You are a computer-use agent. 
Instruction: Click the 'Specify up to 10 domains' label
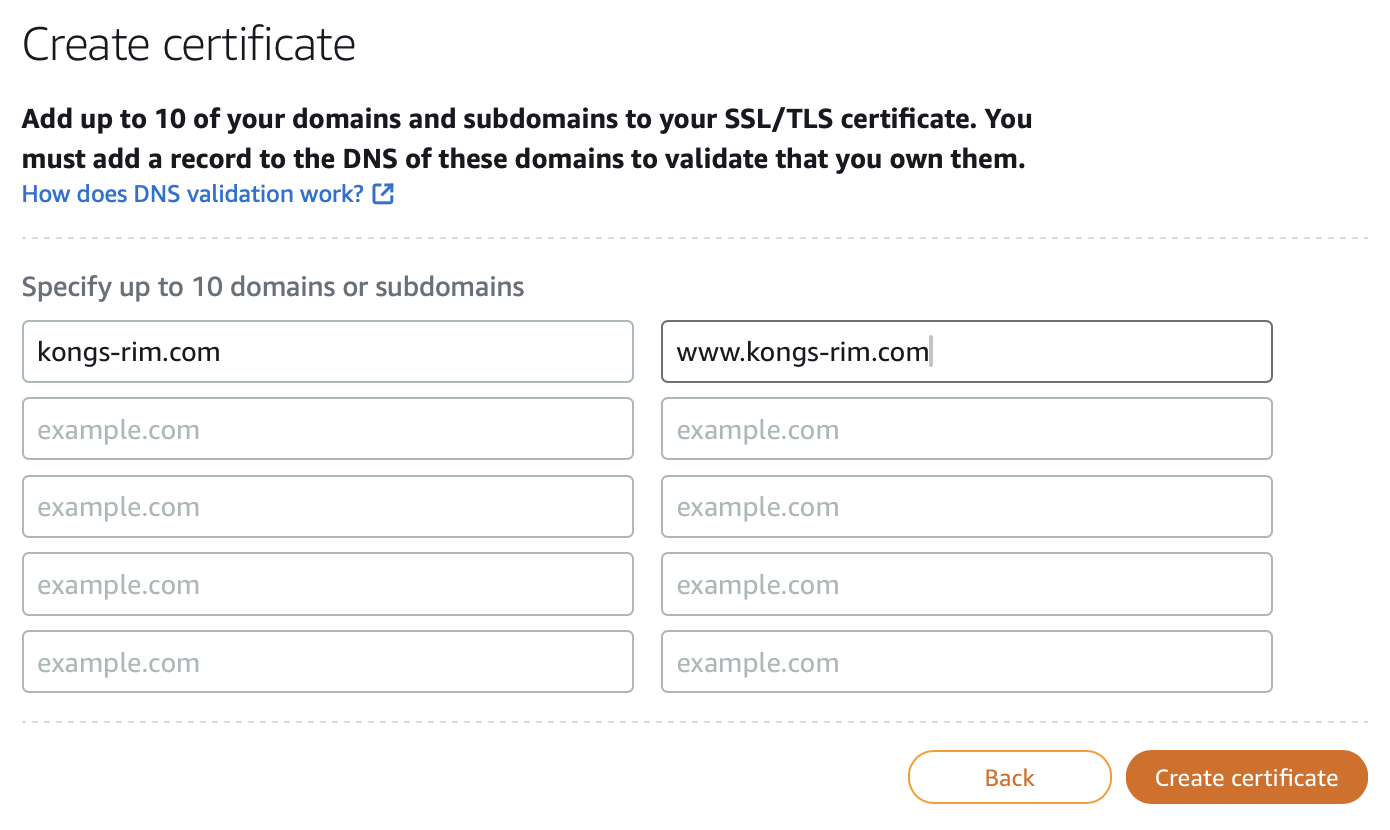pyautogui.click(x=273, y=287)
